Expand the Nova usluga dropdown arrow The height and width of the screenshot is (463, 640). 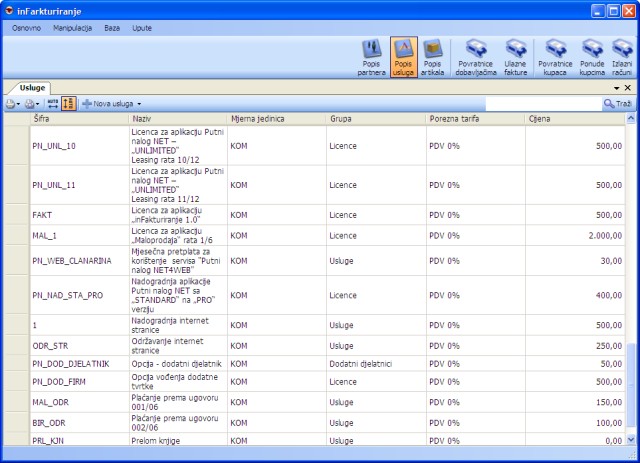pyautogui.click(x=139, y=104)
